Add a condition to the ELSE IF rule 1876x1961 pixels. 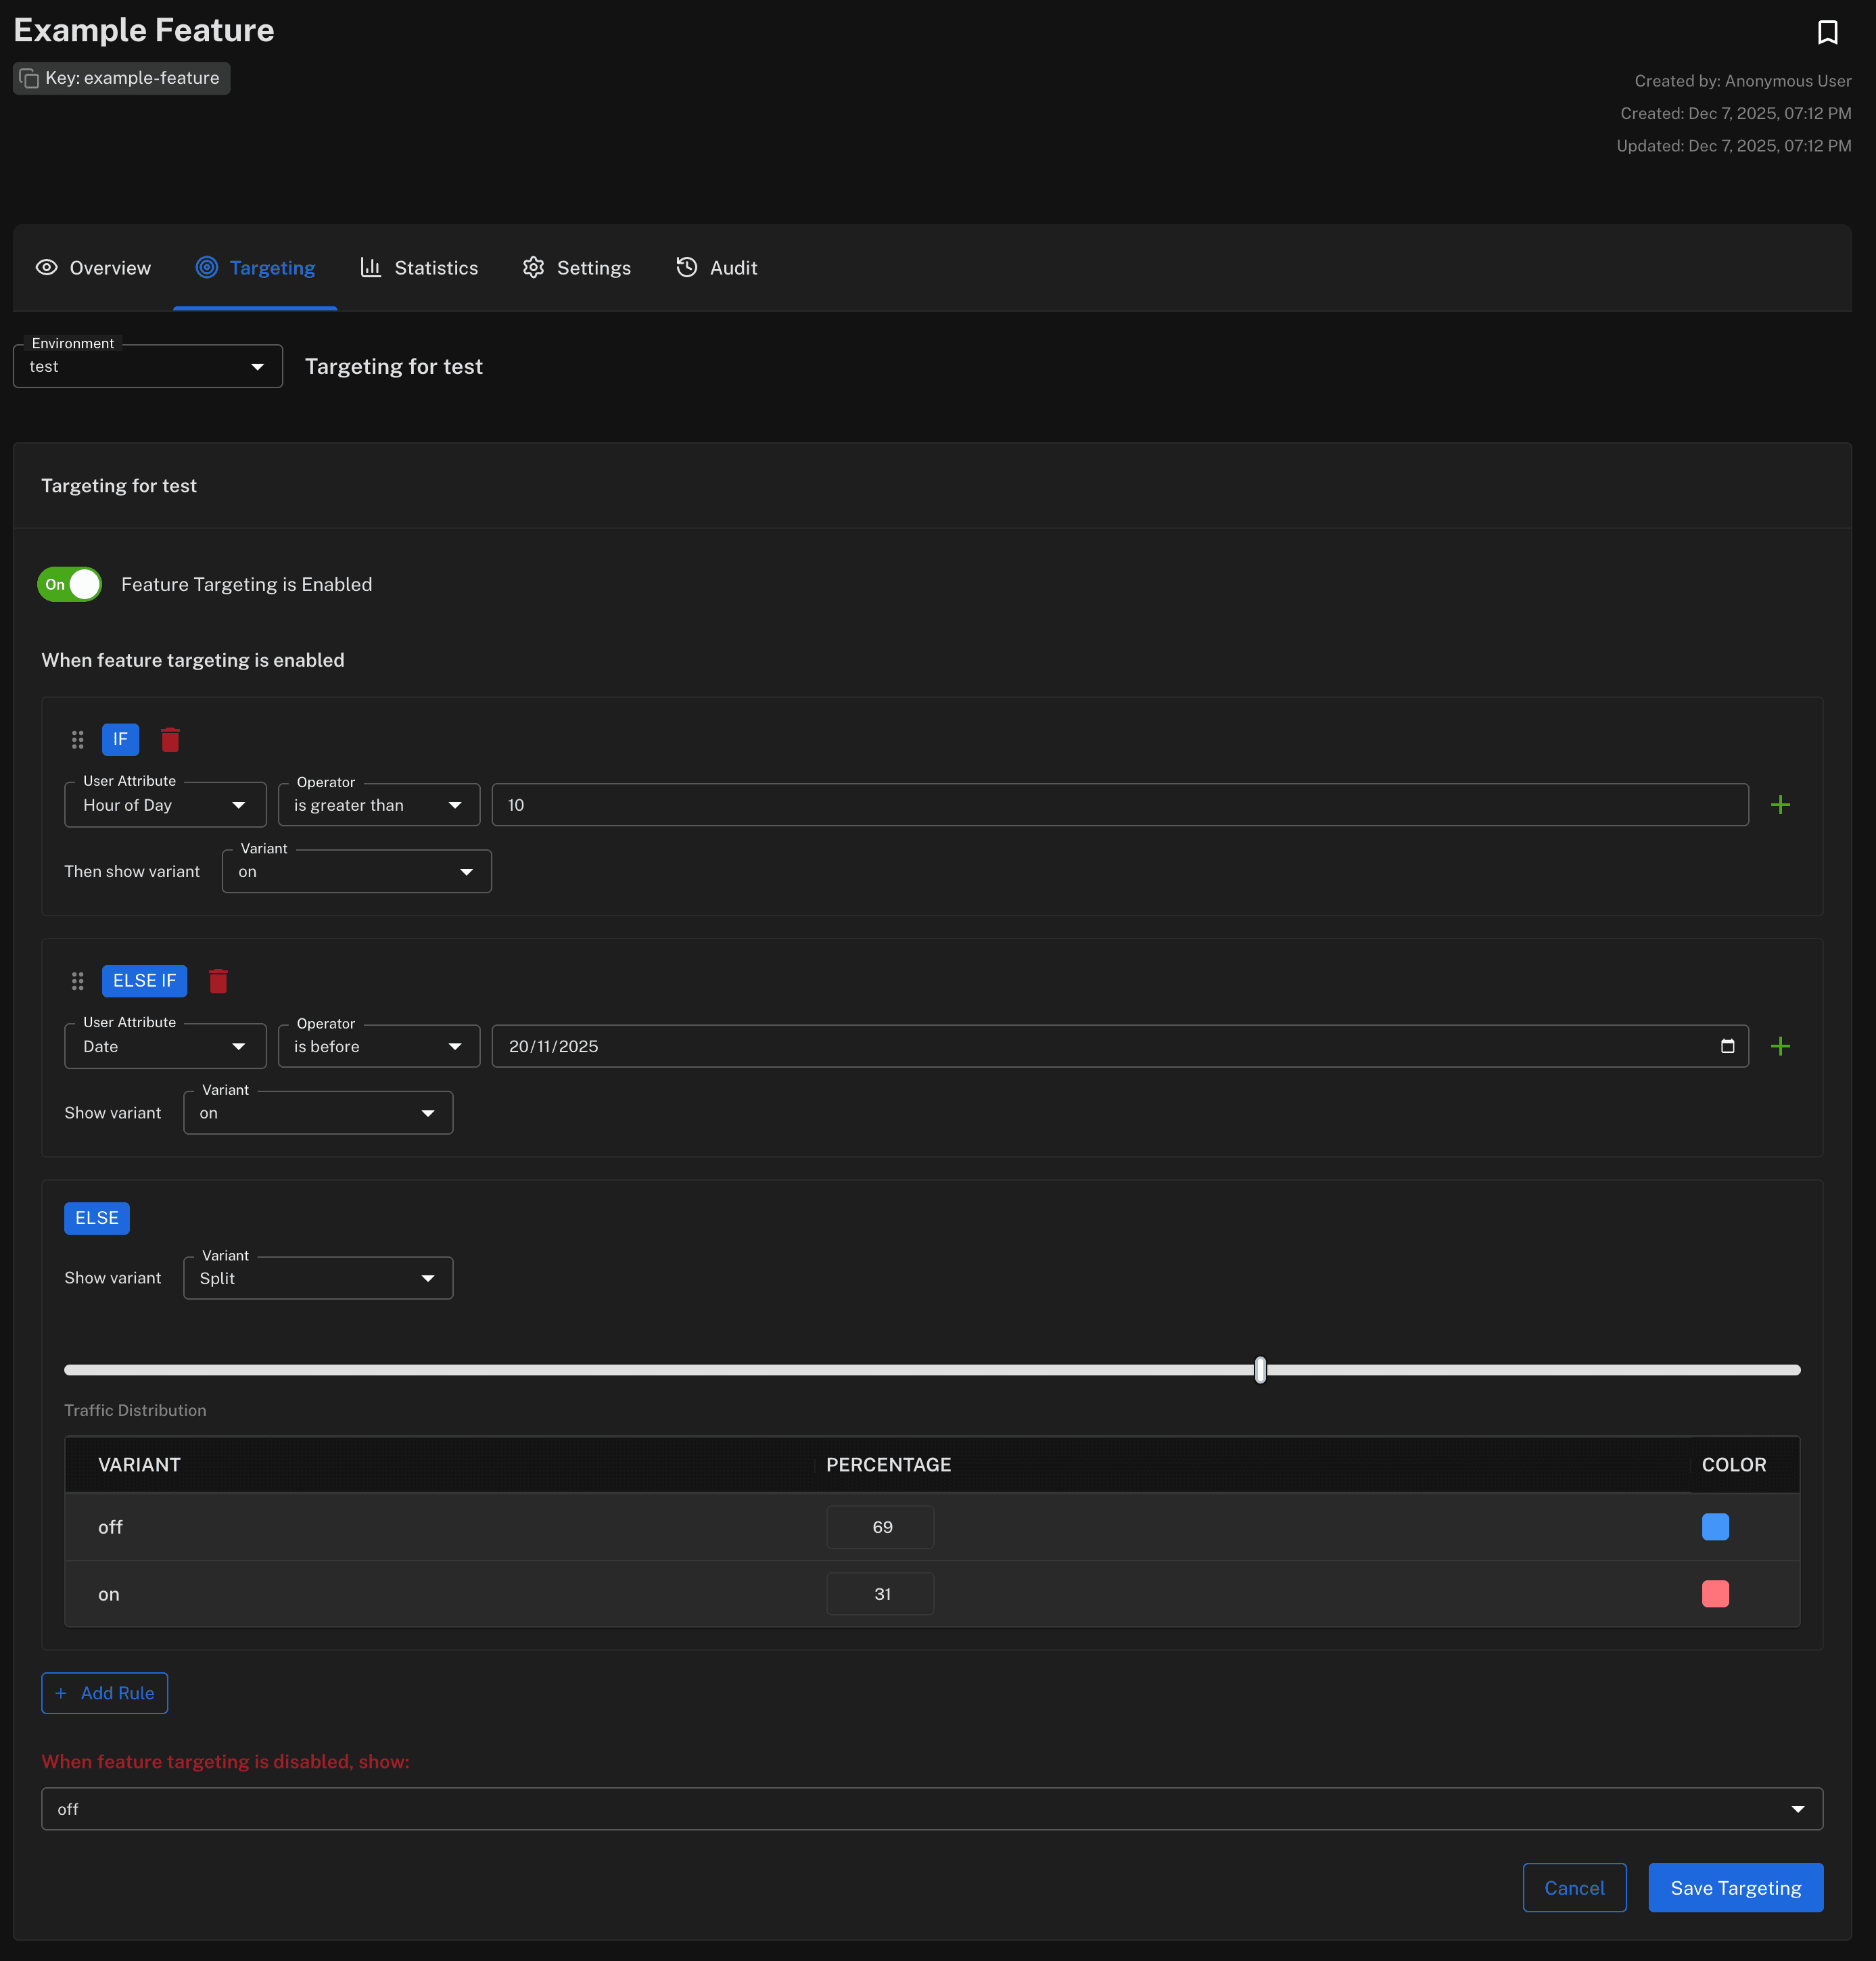[x=1781, y=1046]
